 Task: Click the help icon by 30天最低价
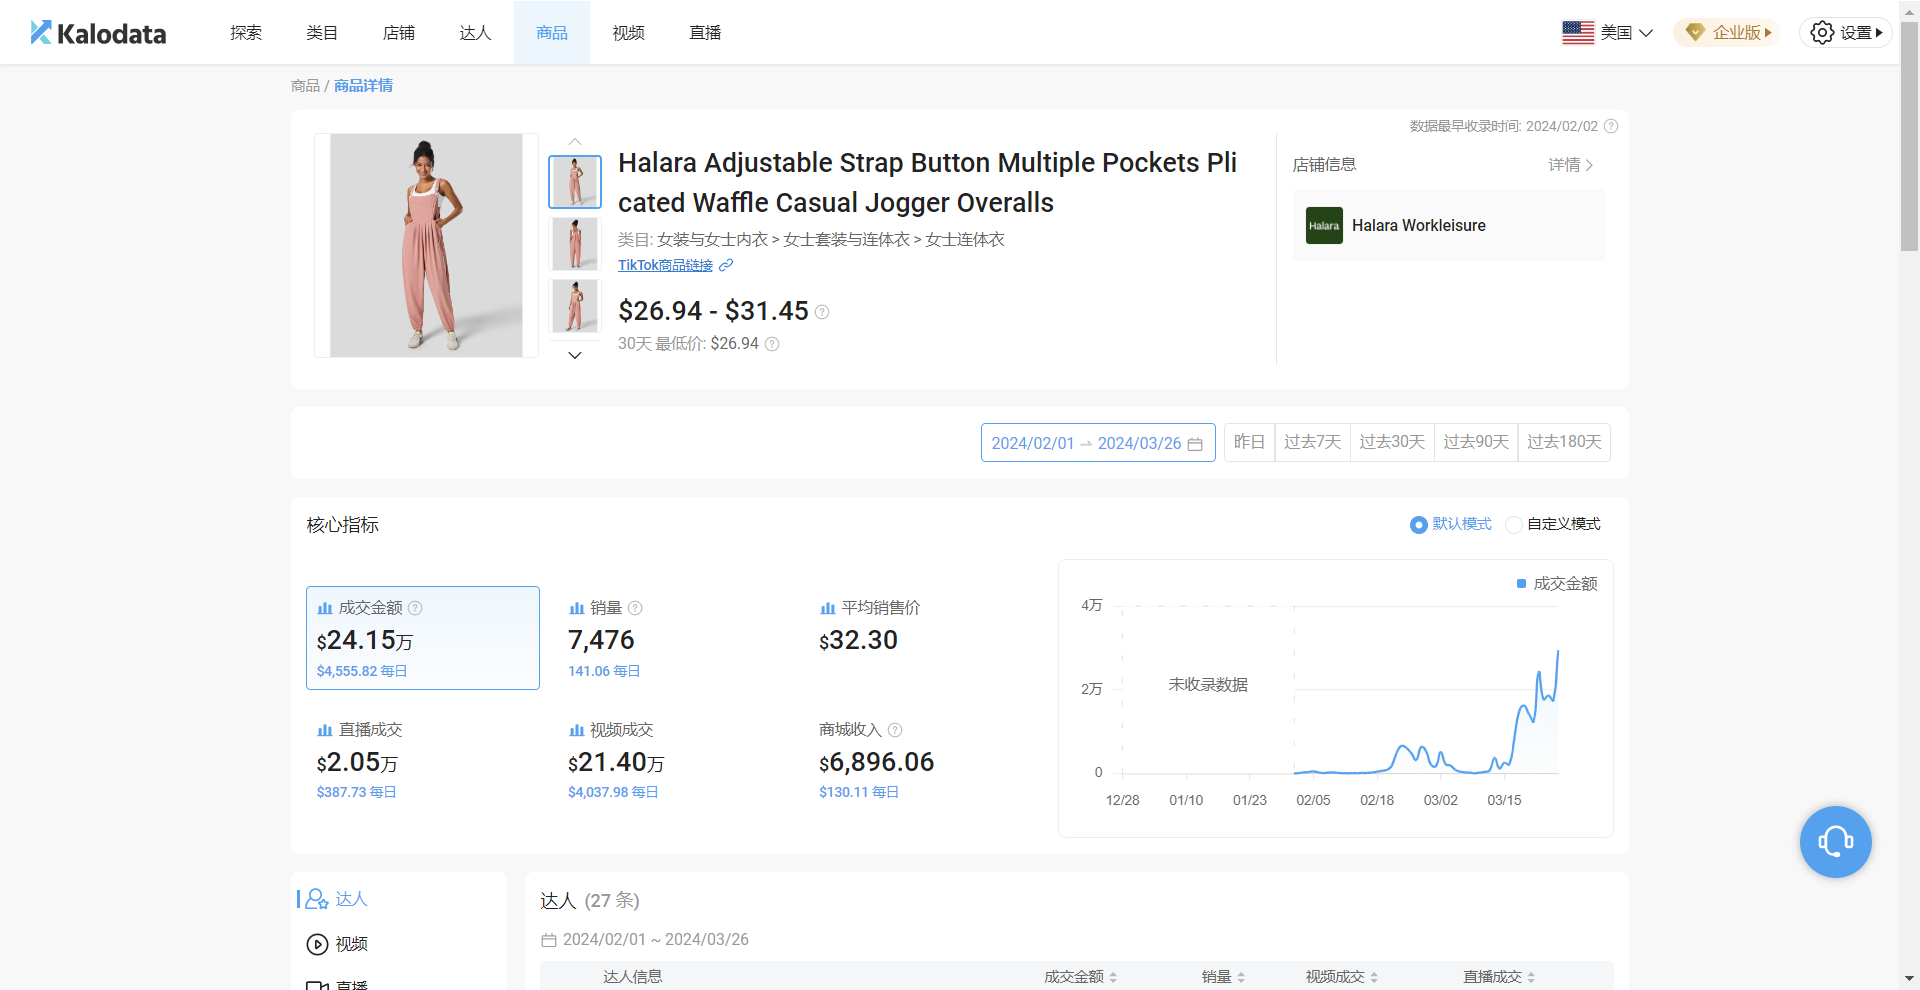[x=772, y=344]
